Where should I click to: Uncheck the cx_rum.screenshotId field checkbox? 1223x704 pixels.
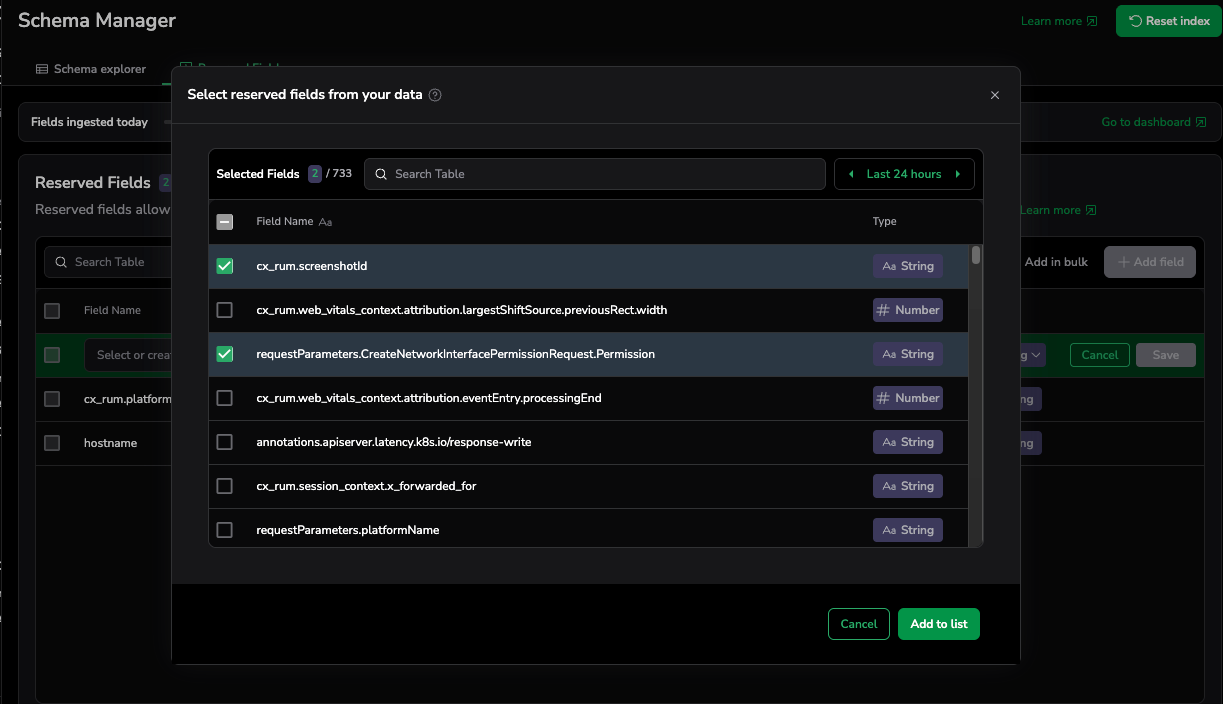225,266
